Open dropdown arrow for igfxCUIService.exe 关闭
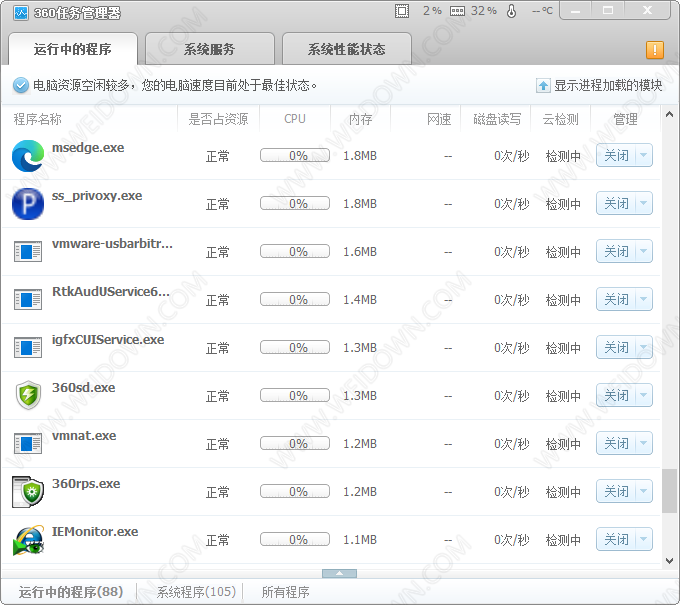The image size is (680, 605). [644, 347]
